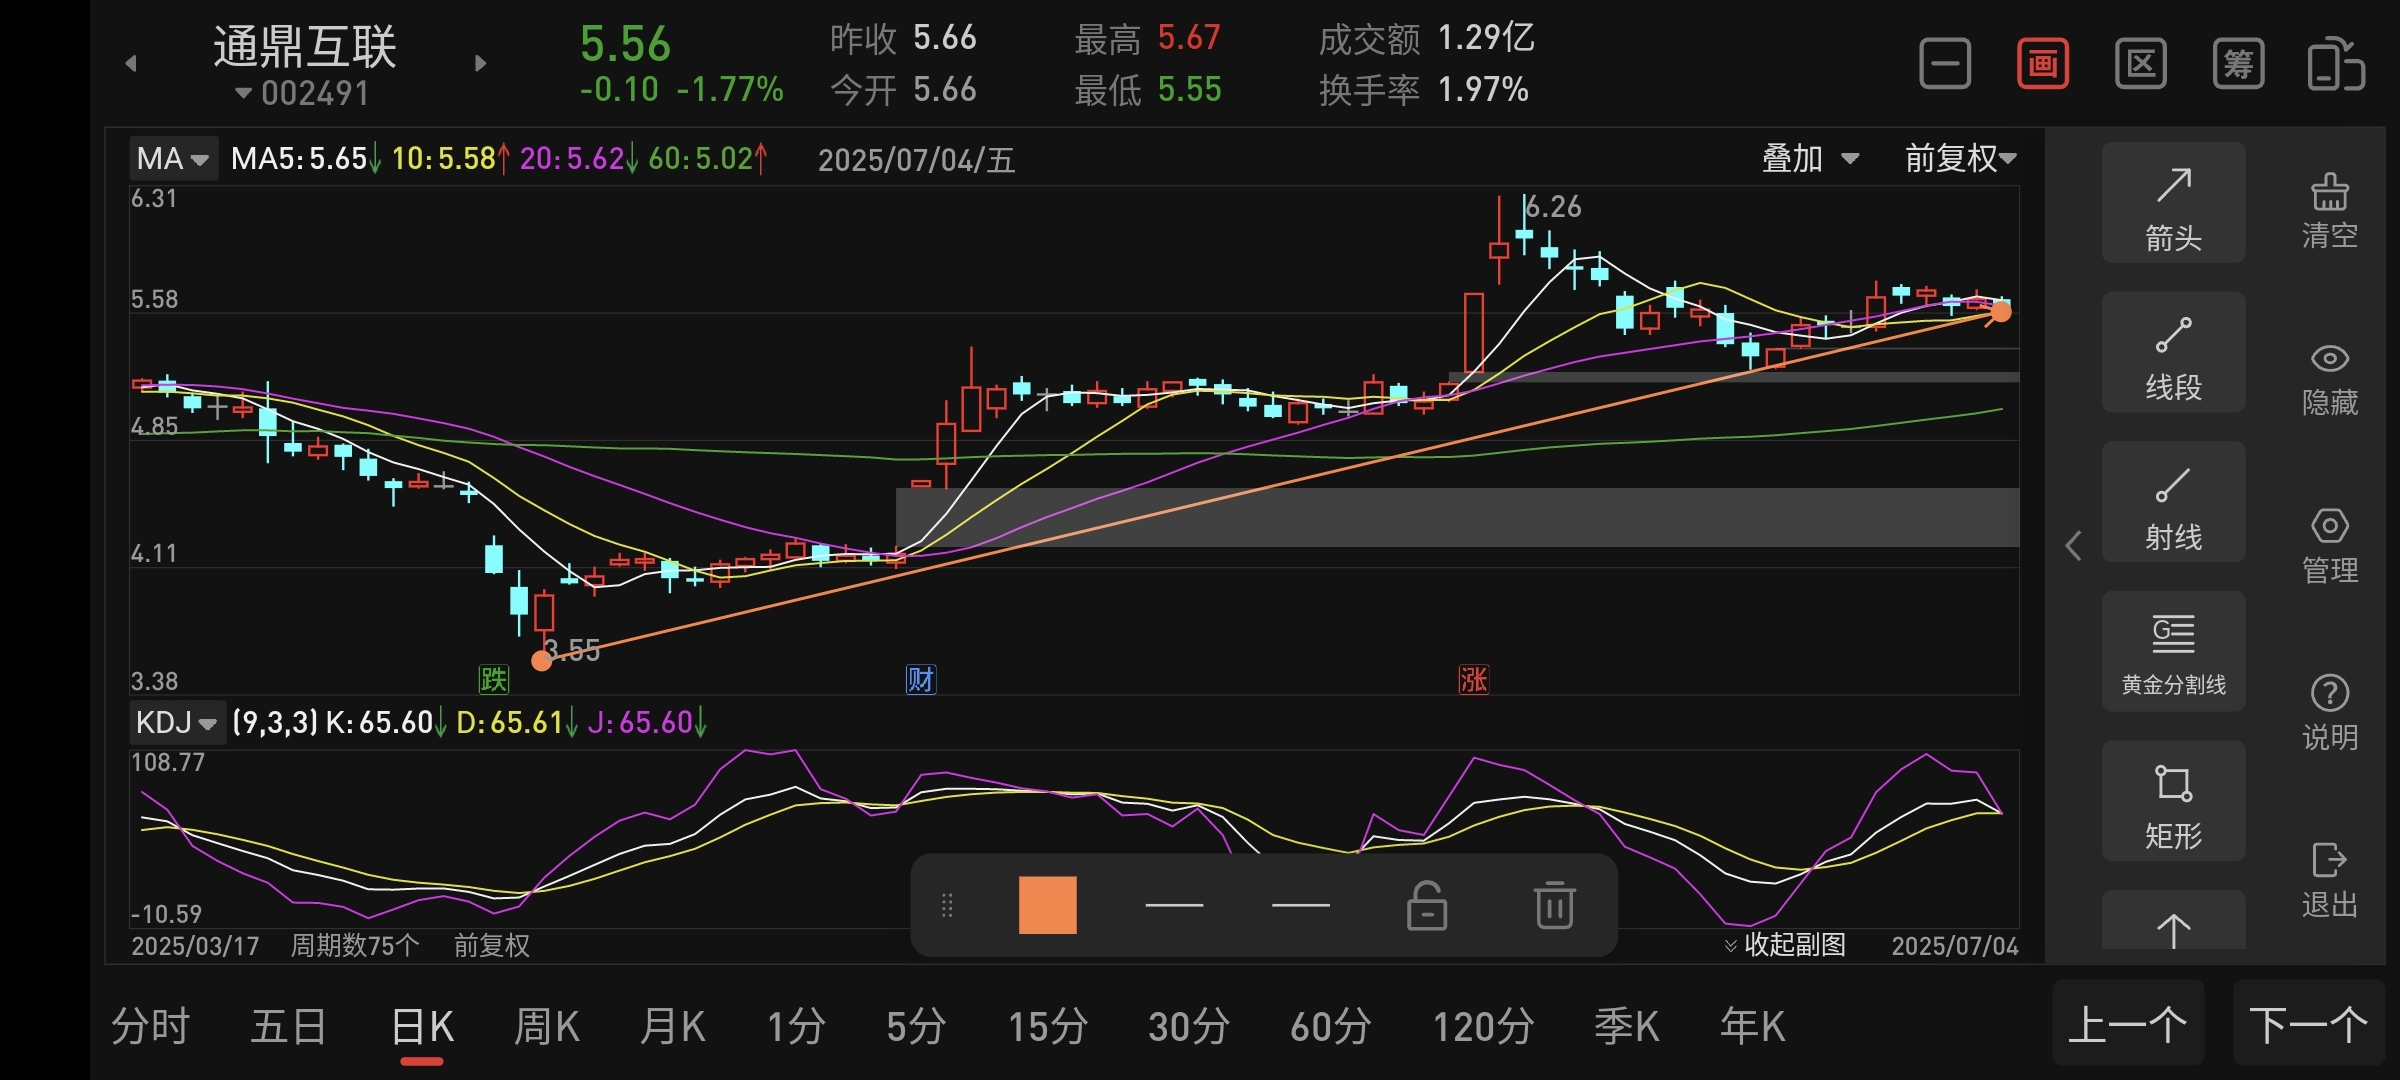Switch to the 日K tab
This screenshot has height=1080, width=2400.
click(422, 1026)
